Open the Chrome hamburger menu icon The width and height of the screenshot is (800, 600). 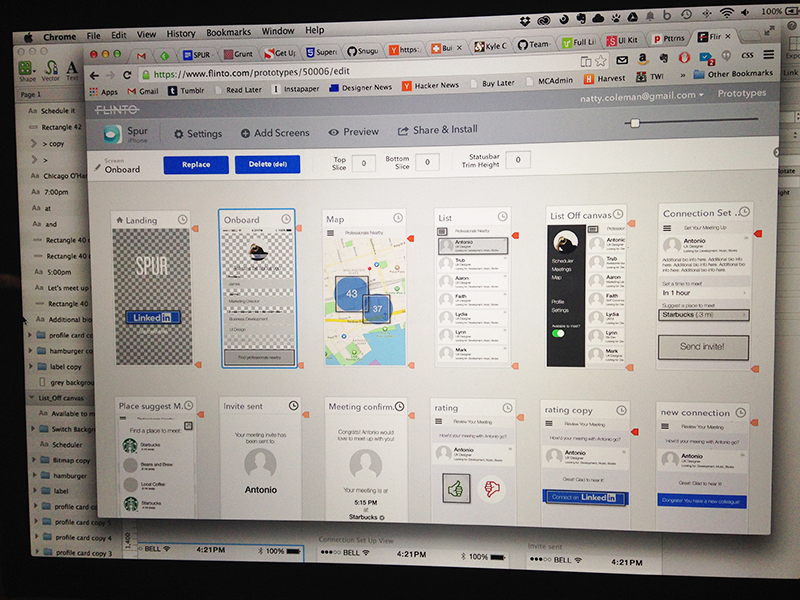coord(768,54)
